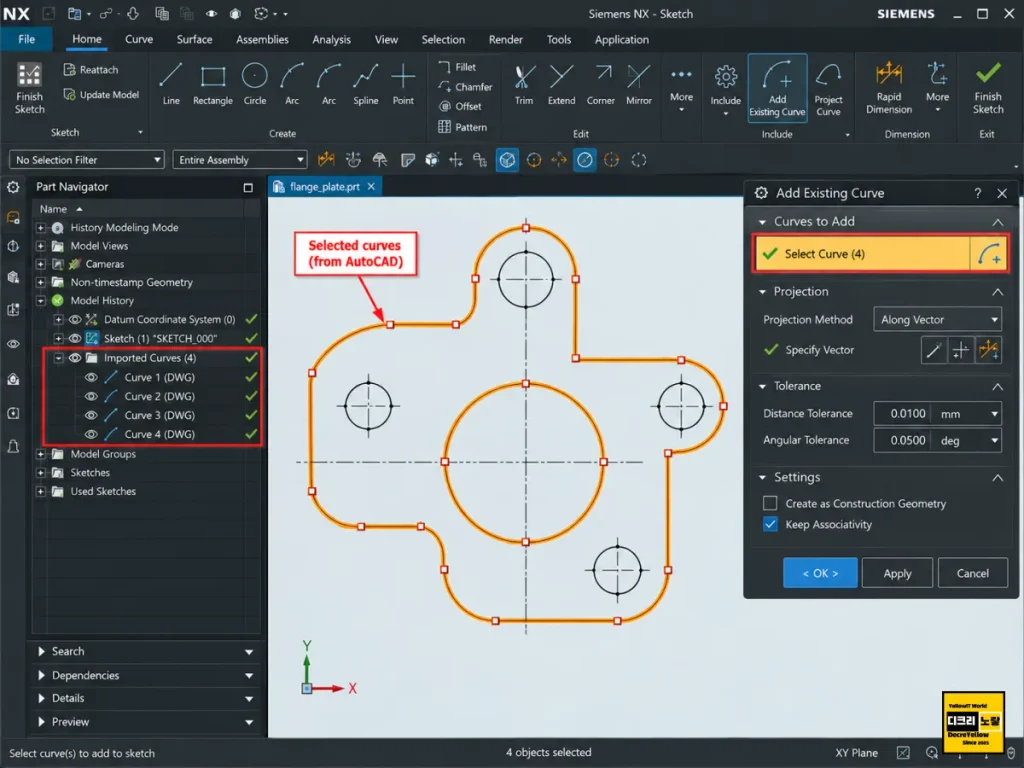This screenshot has height=768, width=1024.
Task: Choose the Trim tool
Action: [x=524, y=84]
